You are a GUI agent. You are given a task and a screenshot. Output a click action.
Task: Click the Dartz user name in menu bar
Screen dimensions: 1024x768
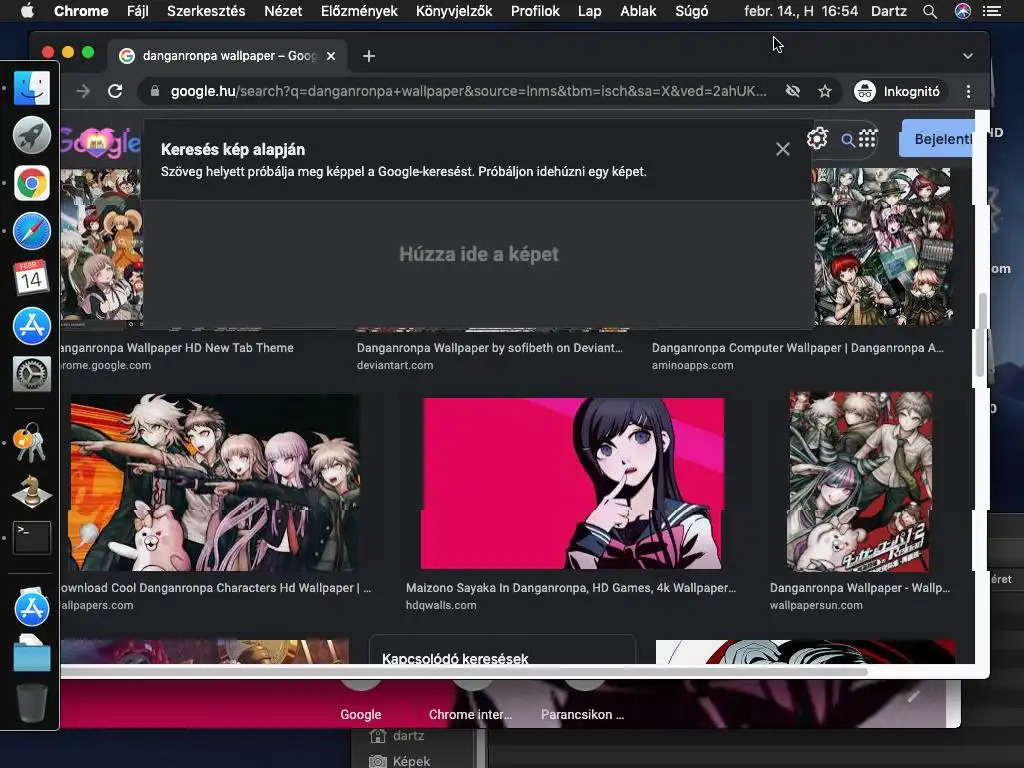pyautogui.click(x=888, y=11)
